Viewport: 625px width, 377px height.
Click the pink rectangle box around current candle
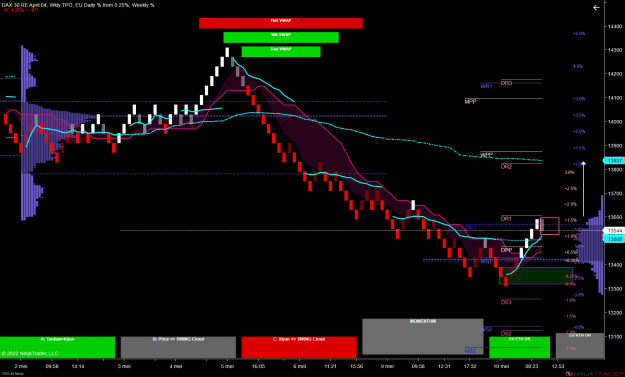[550, 226]
